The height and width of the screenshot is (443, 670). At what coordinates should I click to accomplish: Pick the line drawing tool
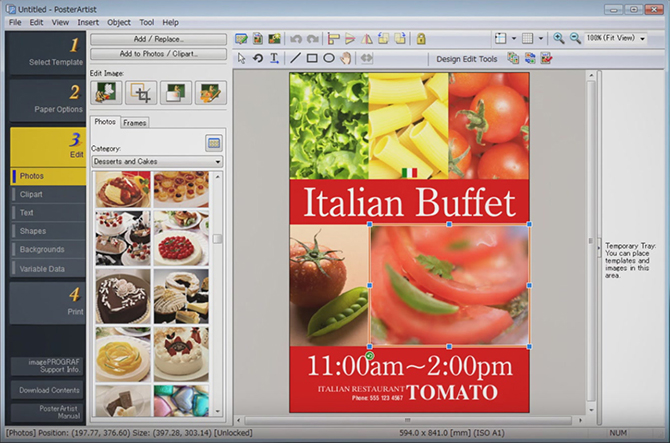[295, 58]
